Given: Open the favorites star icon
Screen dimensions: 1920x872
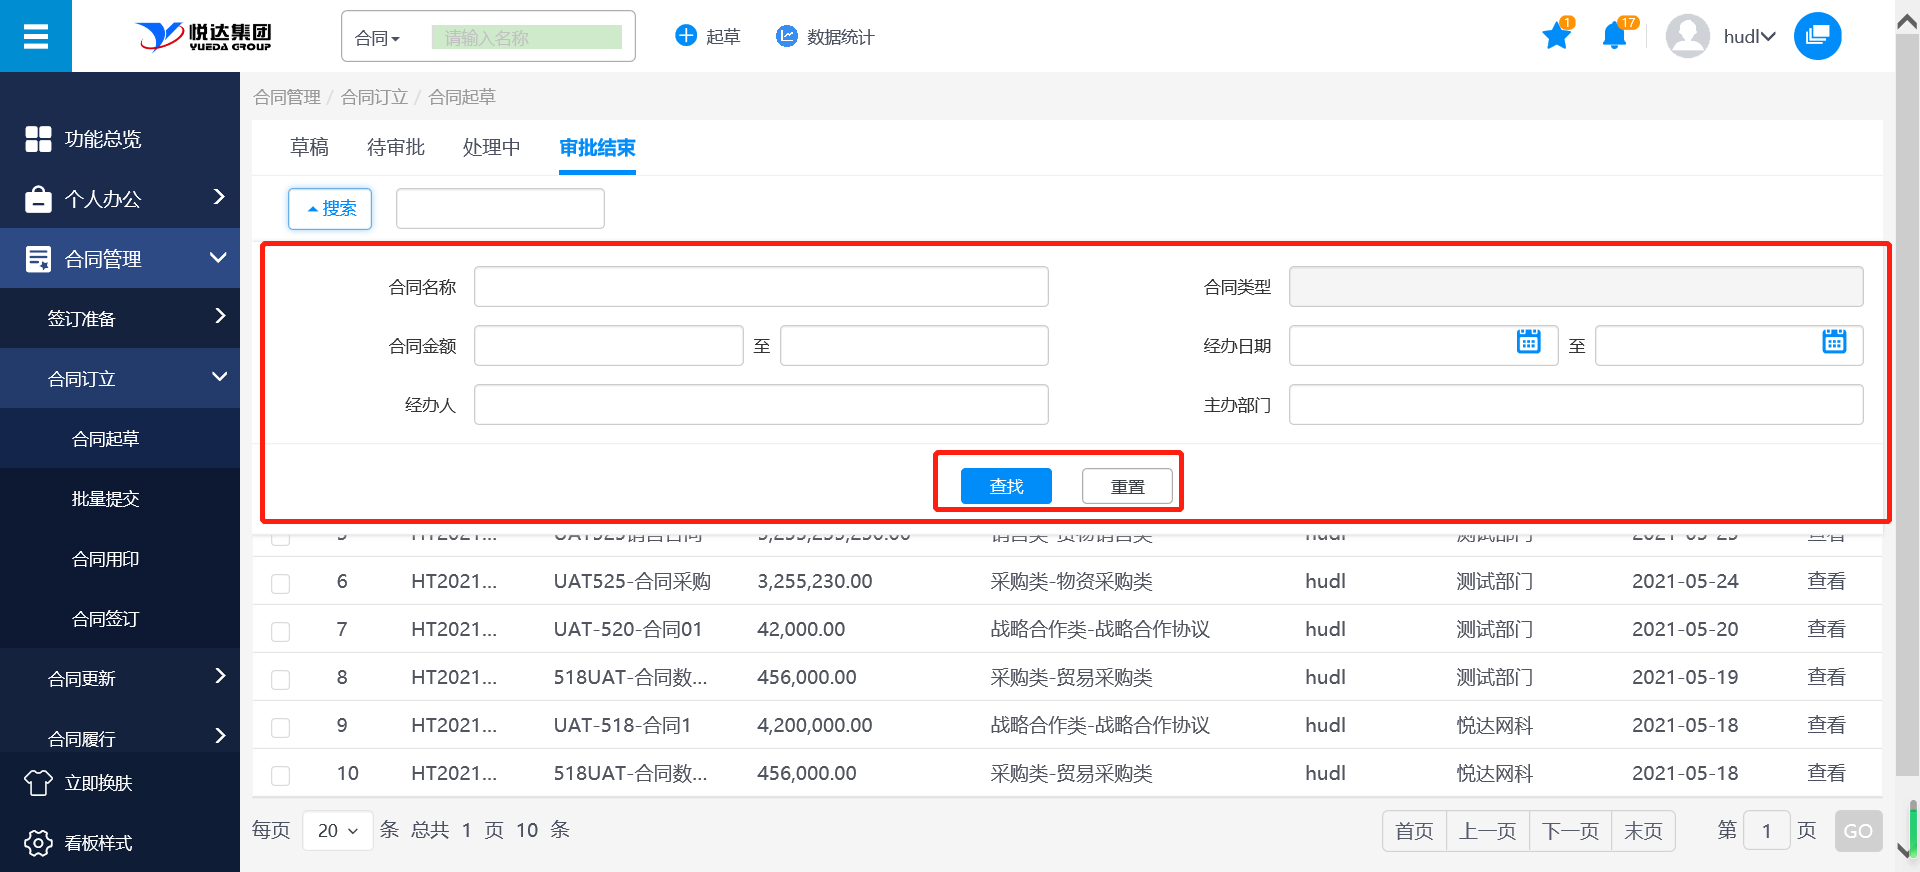Looking at the screenshot, I should point(1556,37).
